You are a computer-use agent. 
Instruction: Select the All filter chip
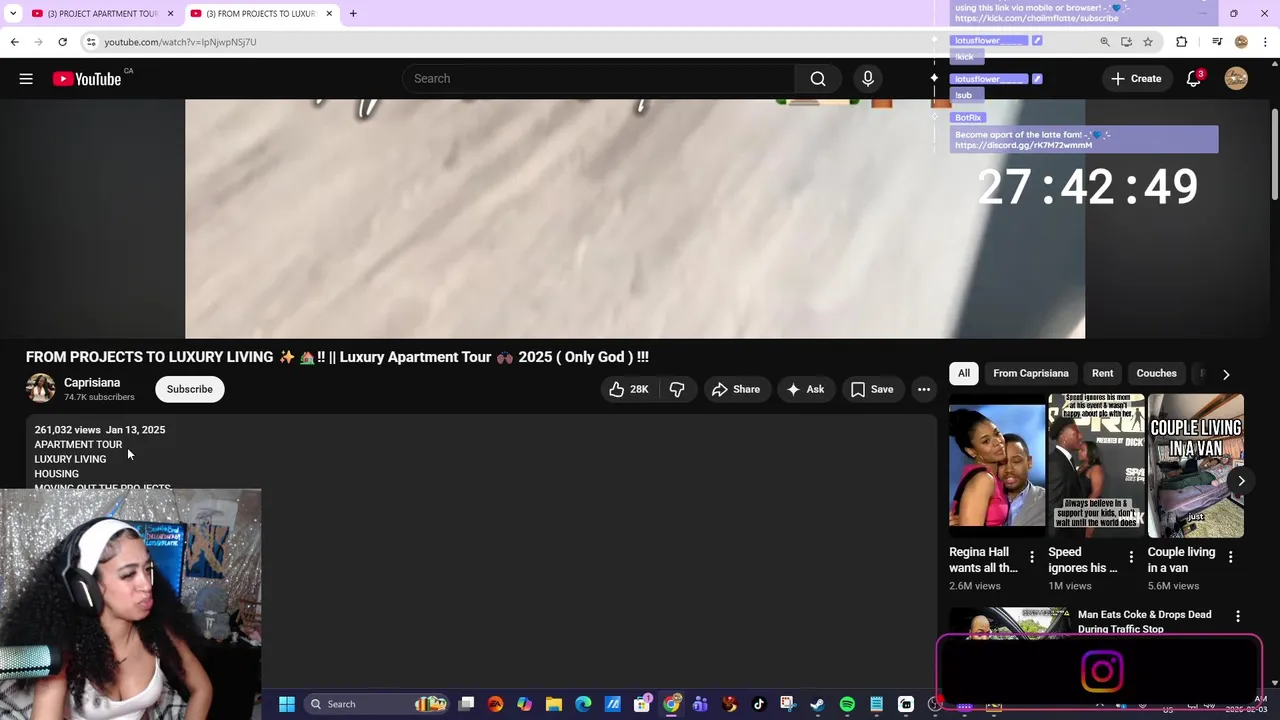(964, 373)
